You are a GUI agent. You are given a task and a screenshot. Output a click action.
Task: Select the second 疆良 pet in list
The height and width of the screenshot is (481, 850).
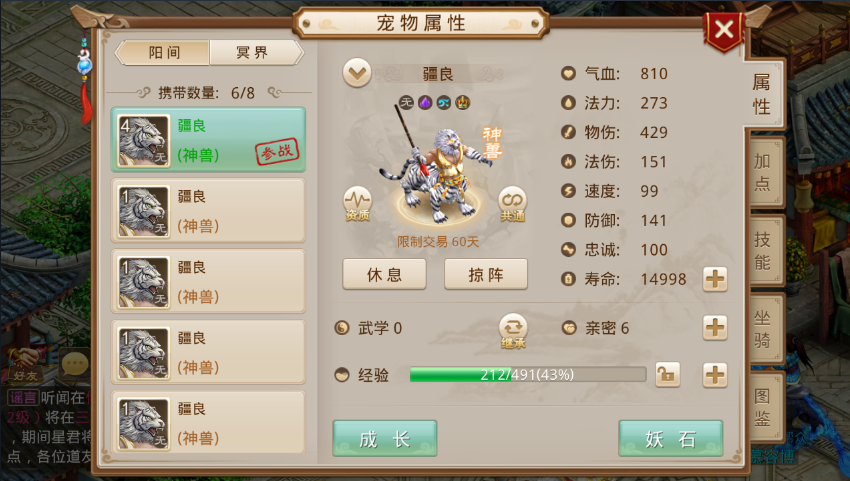click(208, 210)
